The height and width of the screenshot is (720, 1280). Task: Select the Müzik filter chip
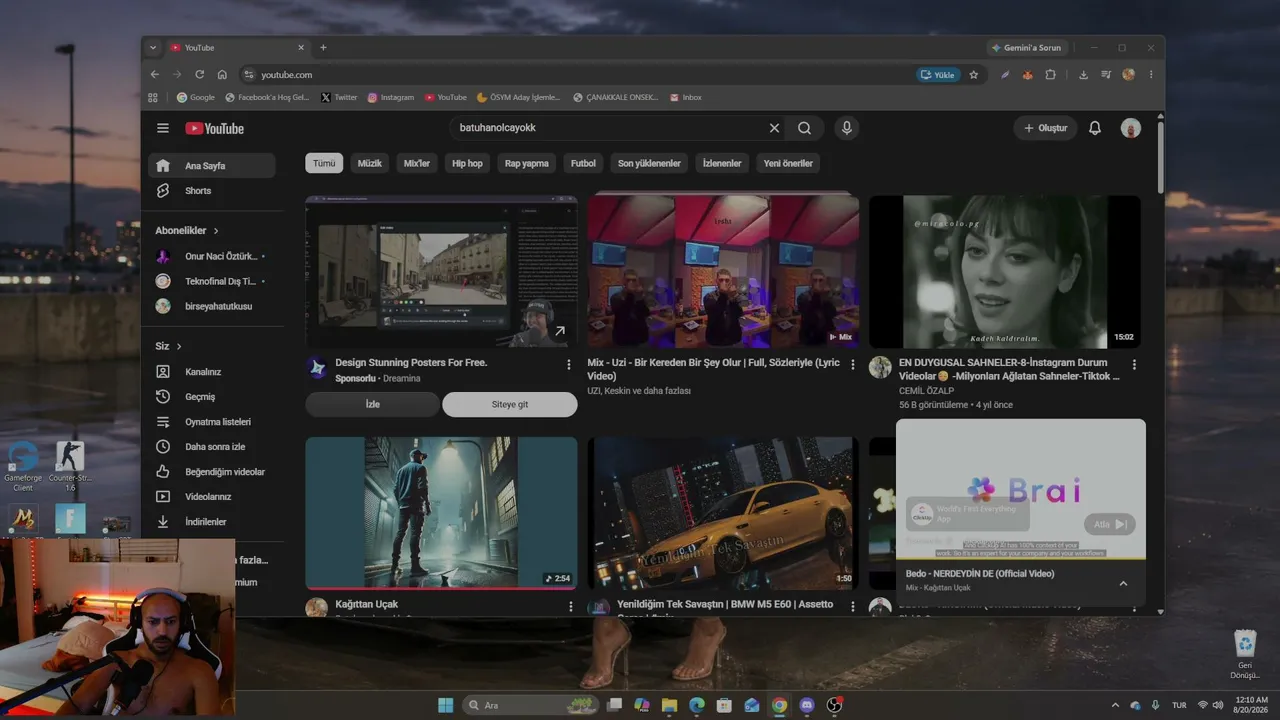point(370,163)
